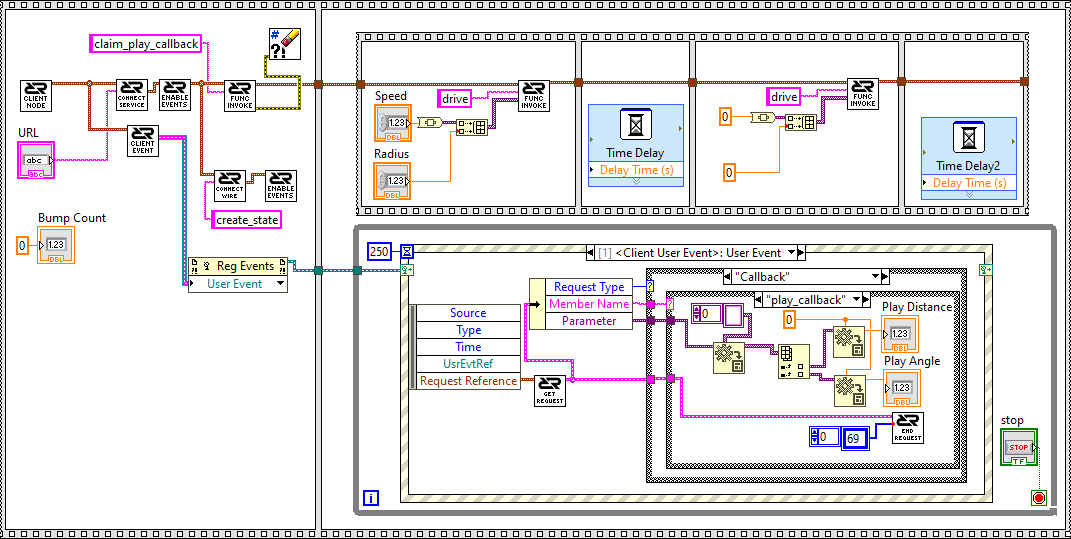Select FUNC INVOKE wired to claim_play_callback

point(240,96)
